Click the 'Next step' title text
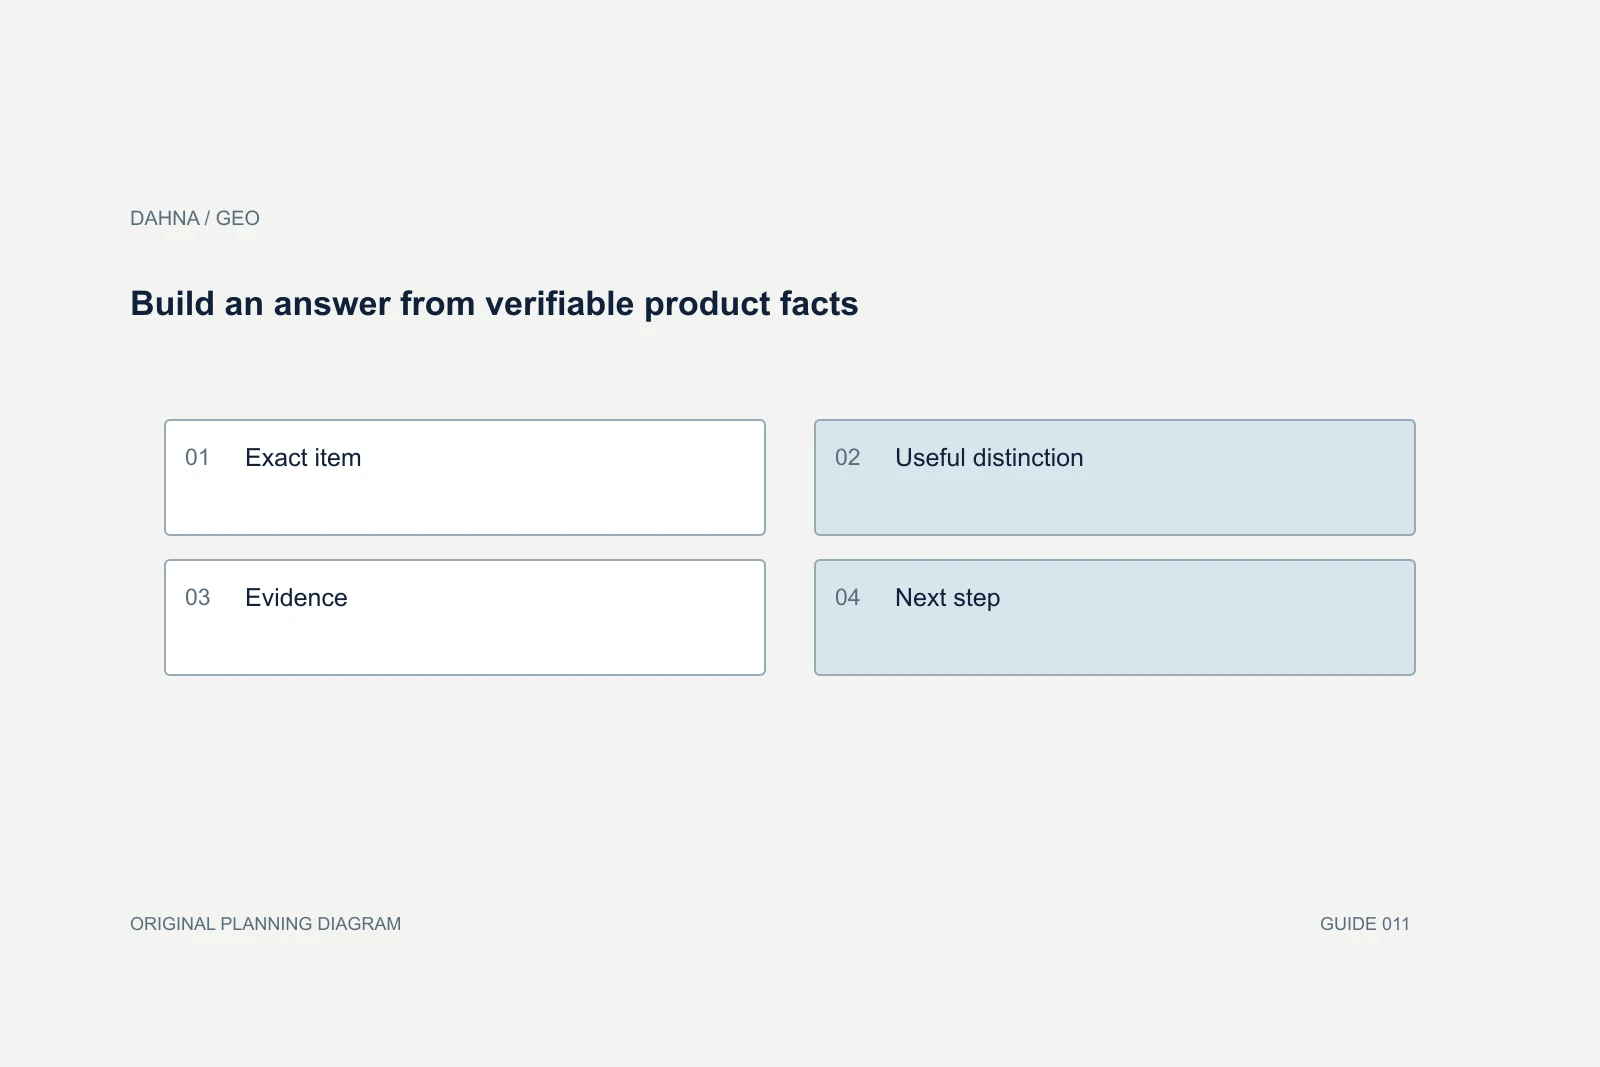This screenshot has width=1600, height=1067. pyautogui.click(x=947, y=598)
